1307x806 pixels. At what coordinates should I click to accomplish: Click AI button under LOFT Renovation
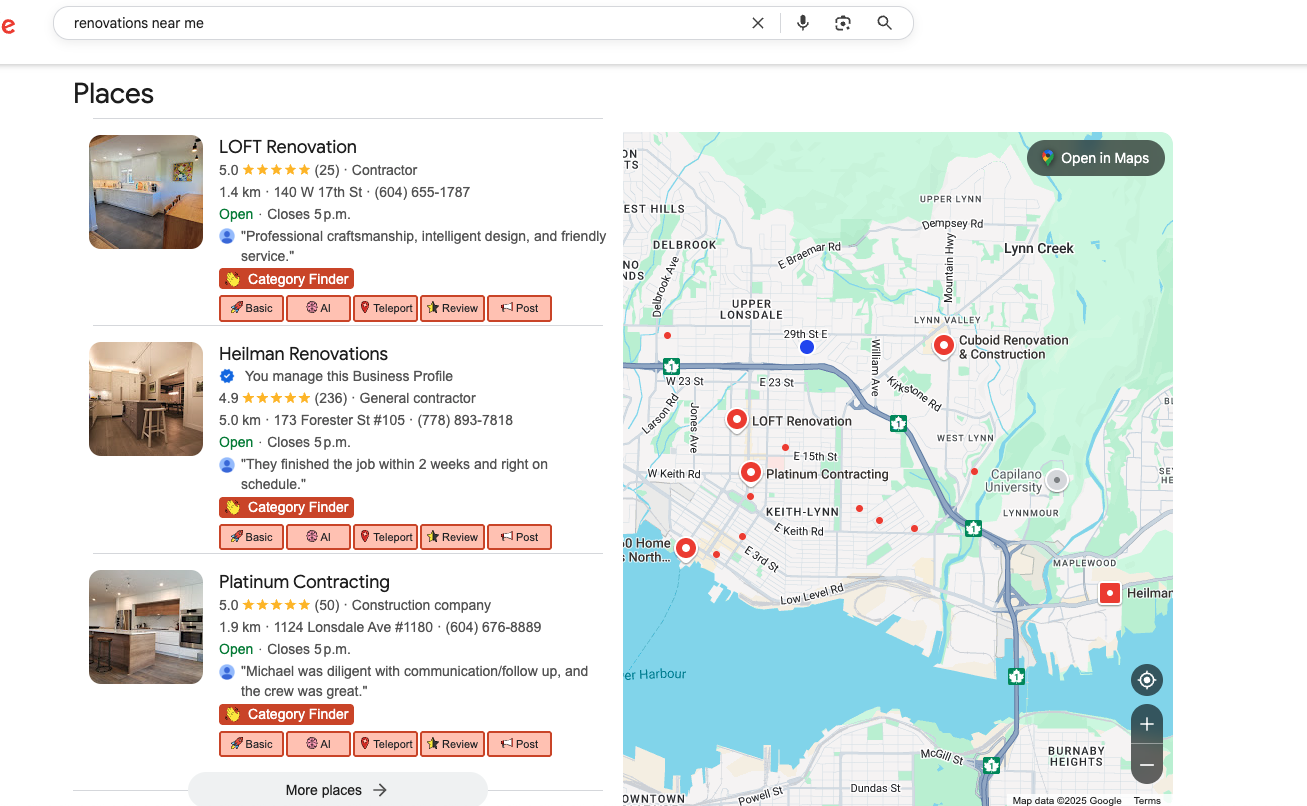pos(318,308)
